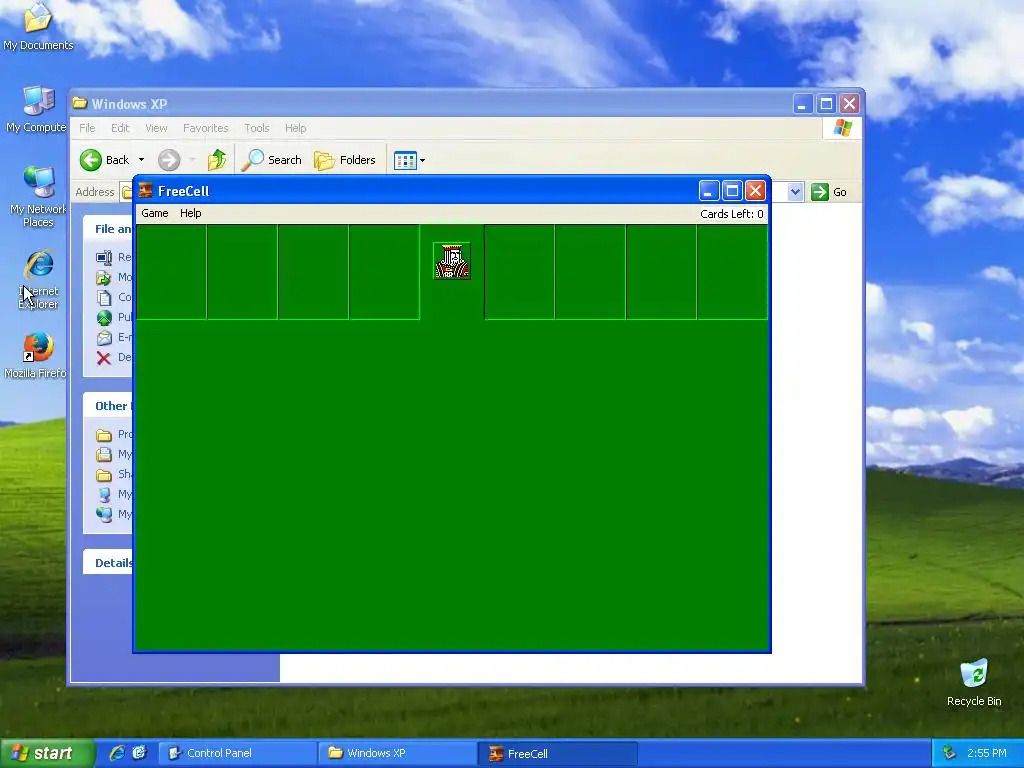Open the Help menu in FreeCell
This screenshot has height=768, width=1024.
[x=191, y=214]
